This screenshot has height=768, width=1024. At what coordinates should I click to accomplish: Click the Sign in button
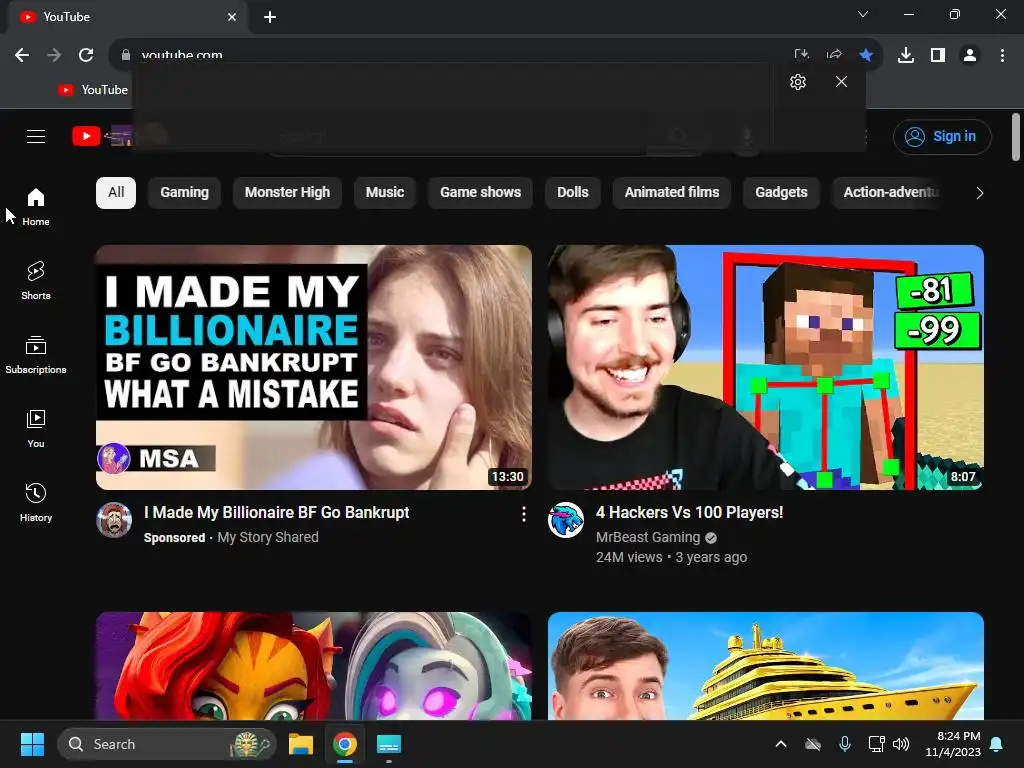[x=942, y=136]
